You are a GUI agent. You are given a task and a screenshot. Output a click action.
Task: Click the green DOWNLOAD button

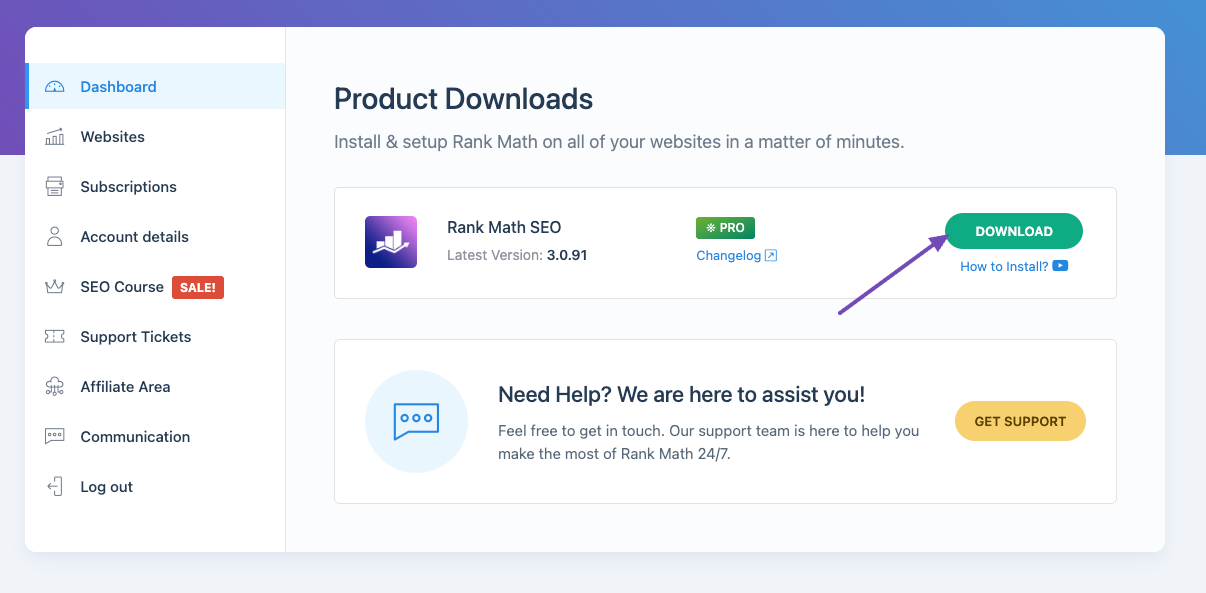click(x=1014, y=231)
